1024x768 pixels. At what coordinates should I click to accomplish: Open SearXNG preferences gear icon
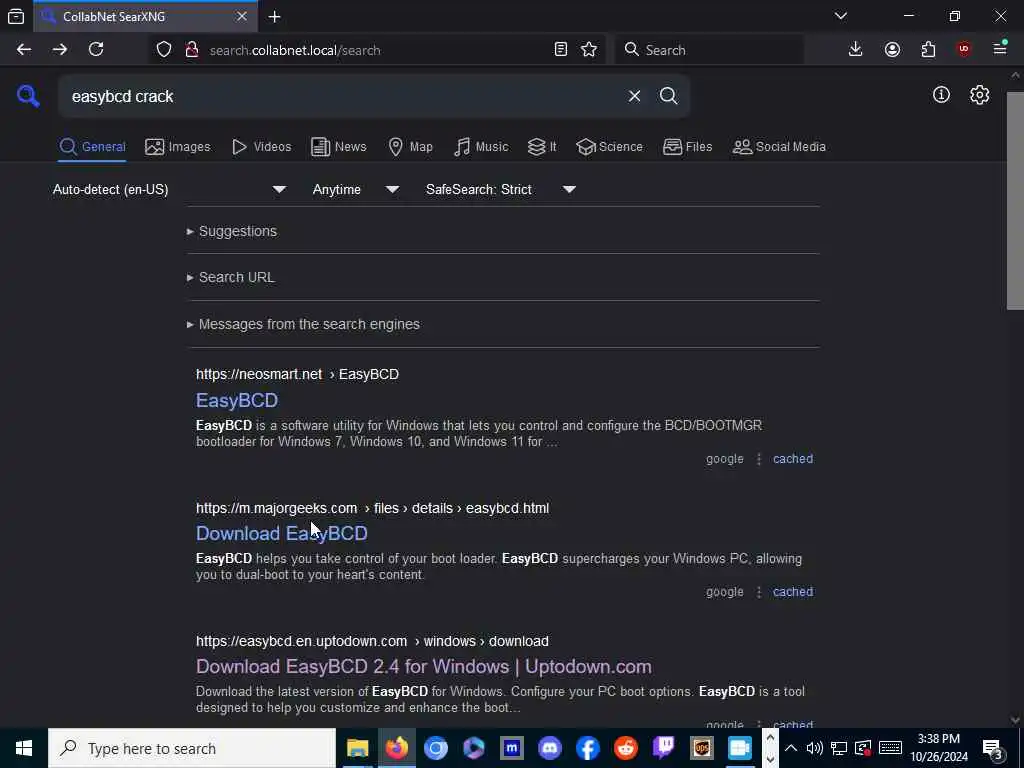(979, 95)
